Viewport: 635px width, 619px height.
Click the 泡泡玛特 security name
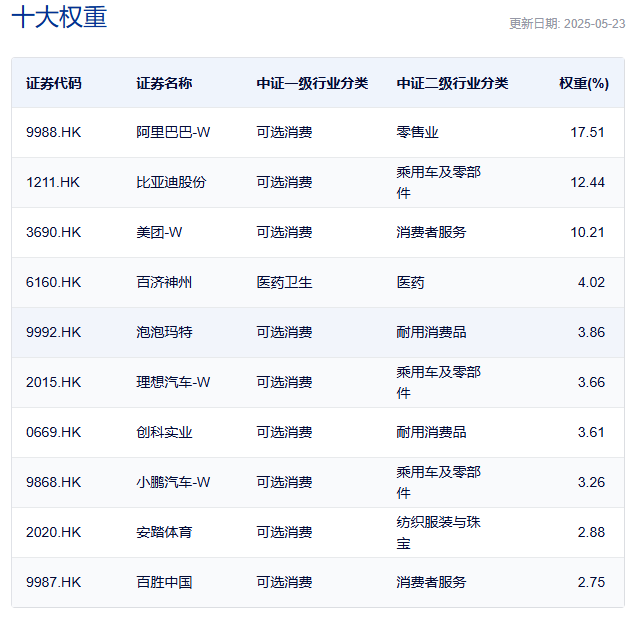(164, 332)
